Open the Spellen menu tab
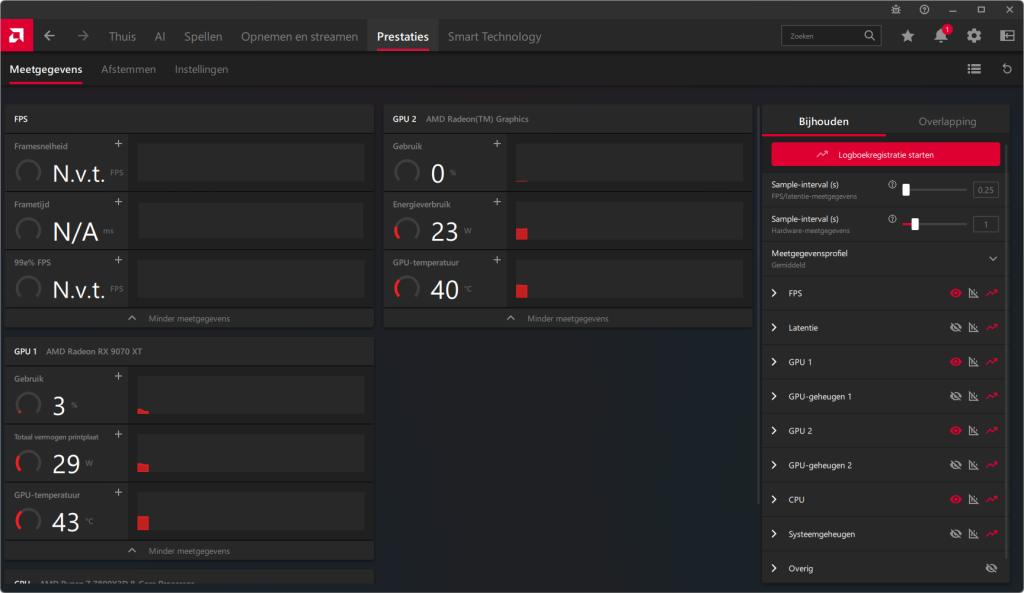This screenshot has height=593, width=1024. 203,37
